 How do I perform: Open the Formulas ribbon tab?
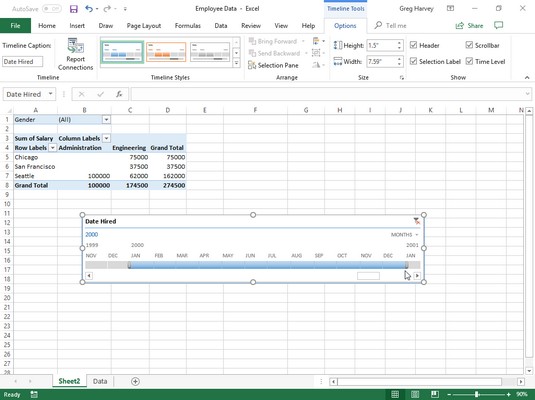(x=188, y=26)
